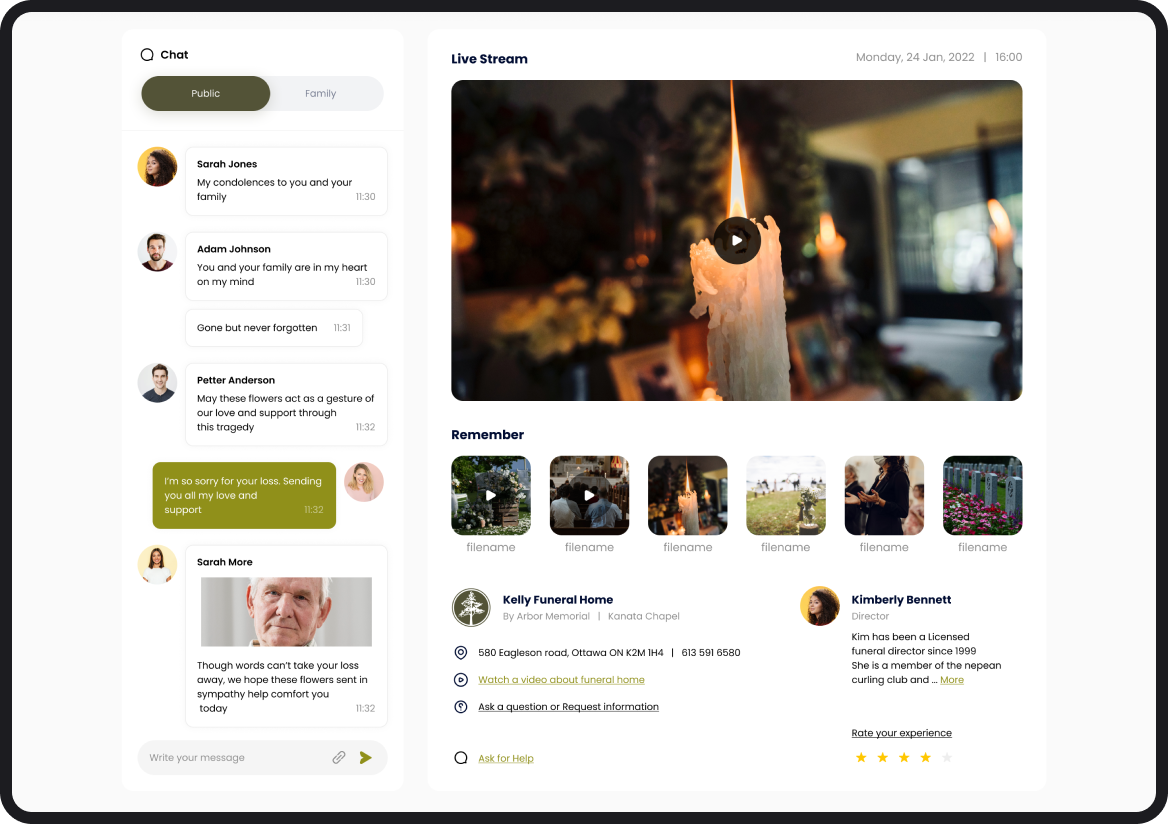Click the Kimberly Bennett name heading
This screenshot has width=1168, height=824.
(x=901, y=600)
